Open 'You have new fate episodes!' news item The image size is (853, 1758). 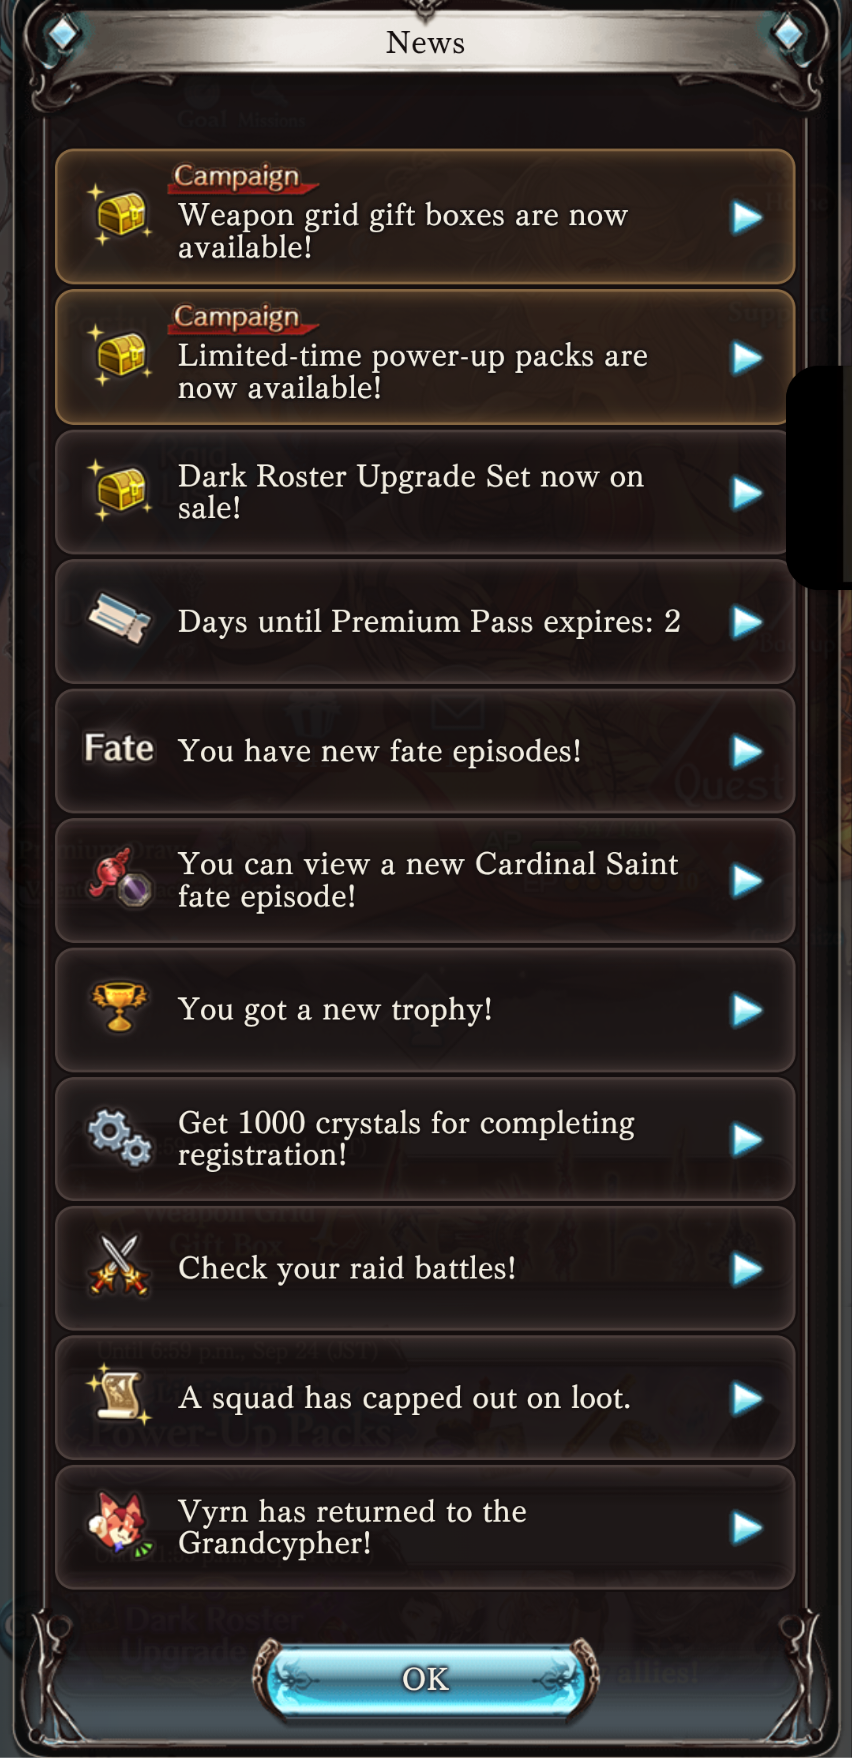[x=425, y=751]
